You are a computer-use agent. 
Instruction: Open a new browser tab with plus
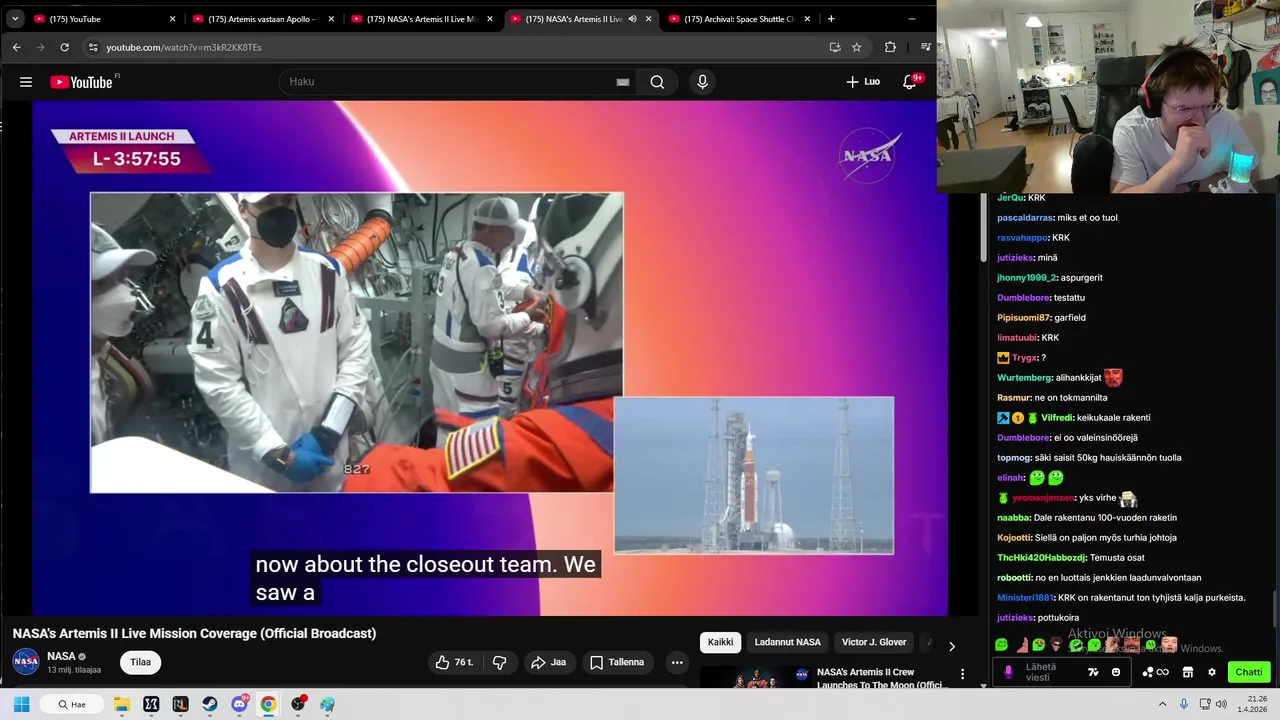(830, 19)
